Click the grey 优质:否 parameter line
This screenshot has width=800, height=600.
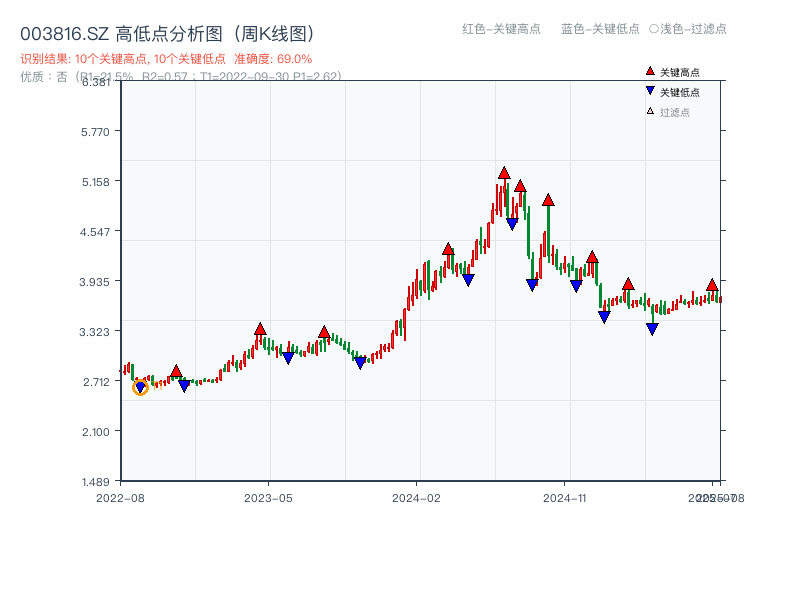pyautogui.click(x=181, y=77)
